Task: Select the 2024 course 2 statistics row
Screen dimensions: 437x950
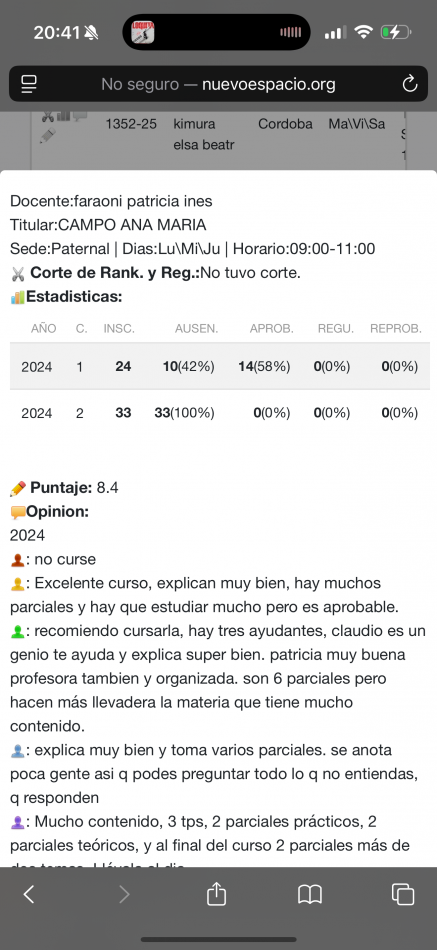Action: point(219,413)
